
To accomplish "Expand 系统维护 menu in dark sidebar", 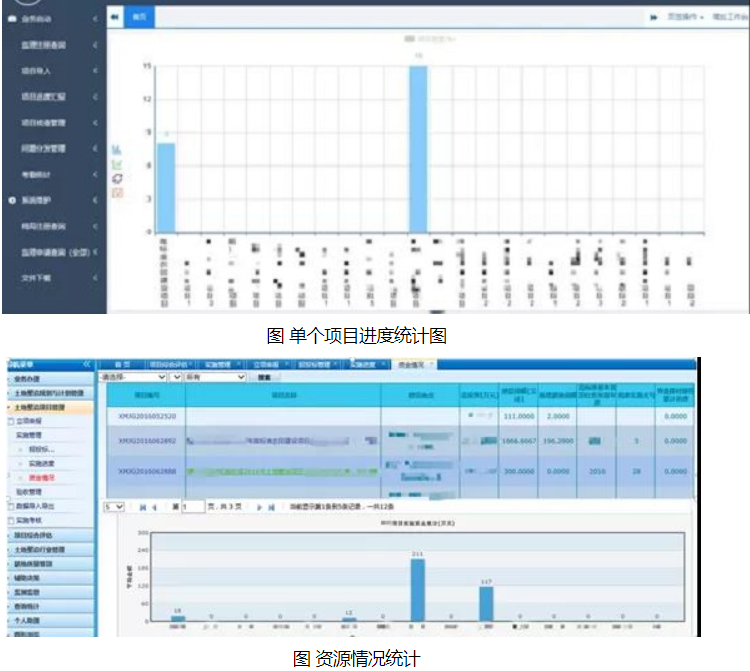I will [95, 200].
